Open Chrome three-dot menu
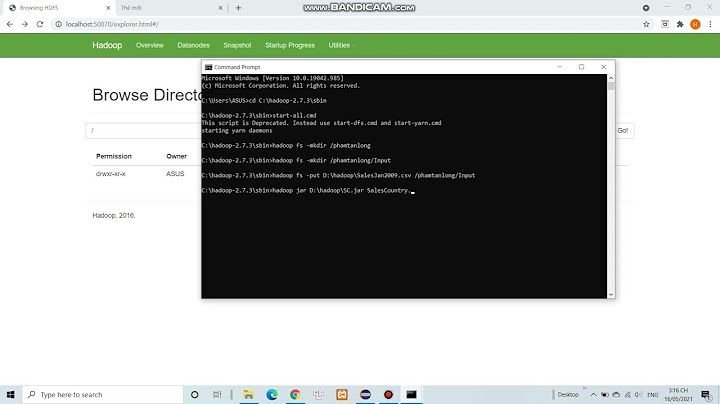The height and width of the screenshot is (404, 720). (710, 24)
